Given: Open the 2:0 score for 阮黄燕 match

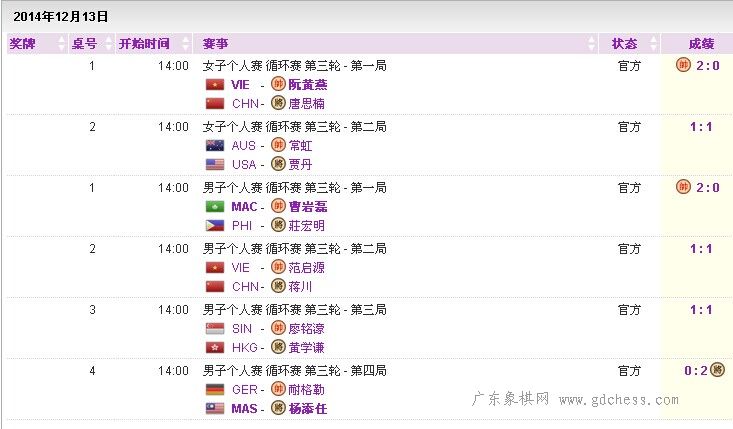Looking at the screenshot, I should coord(706,66).
